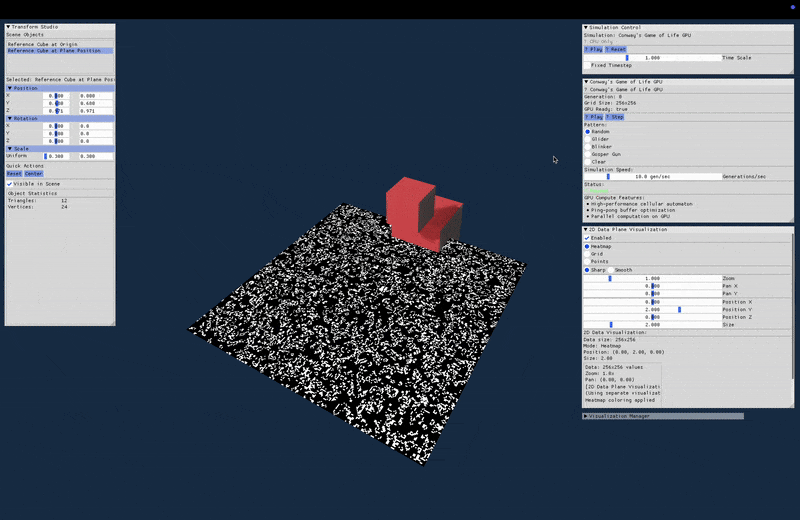
Task: Select Smooth filtering option
Action: (611, 270)
